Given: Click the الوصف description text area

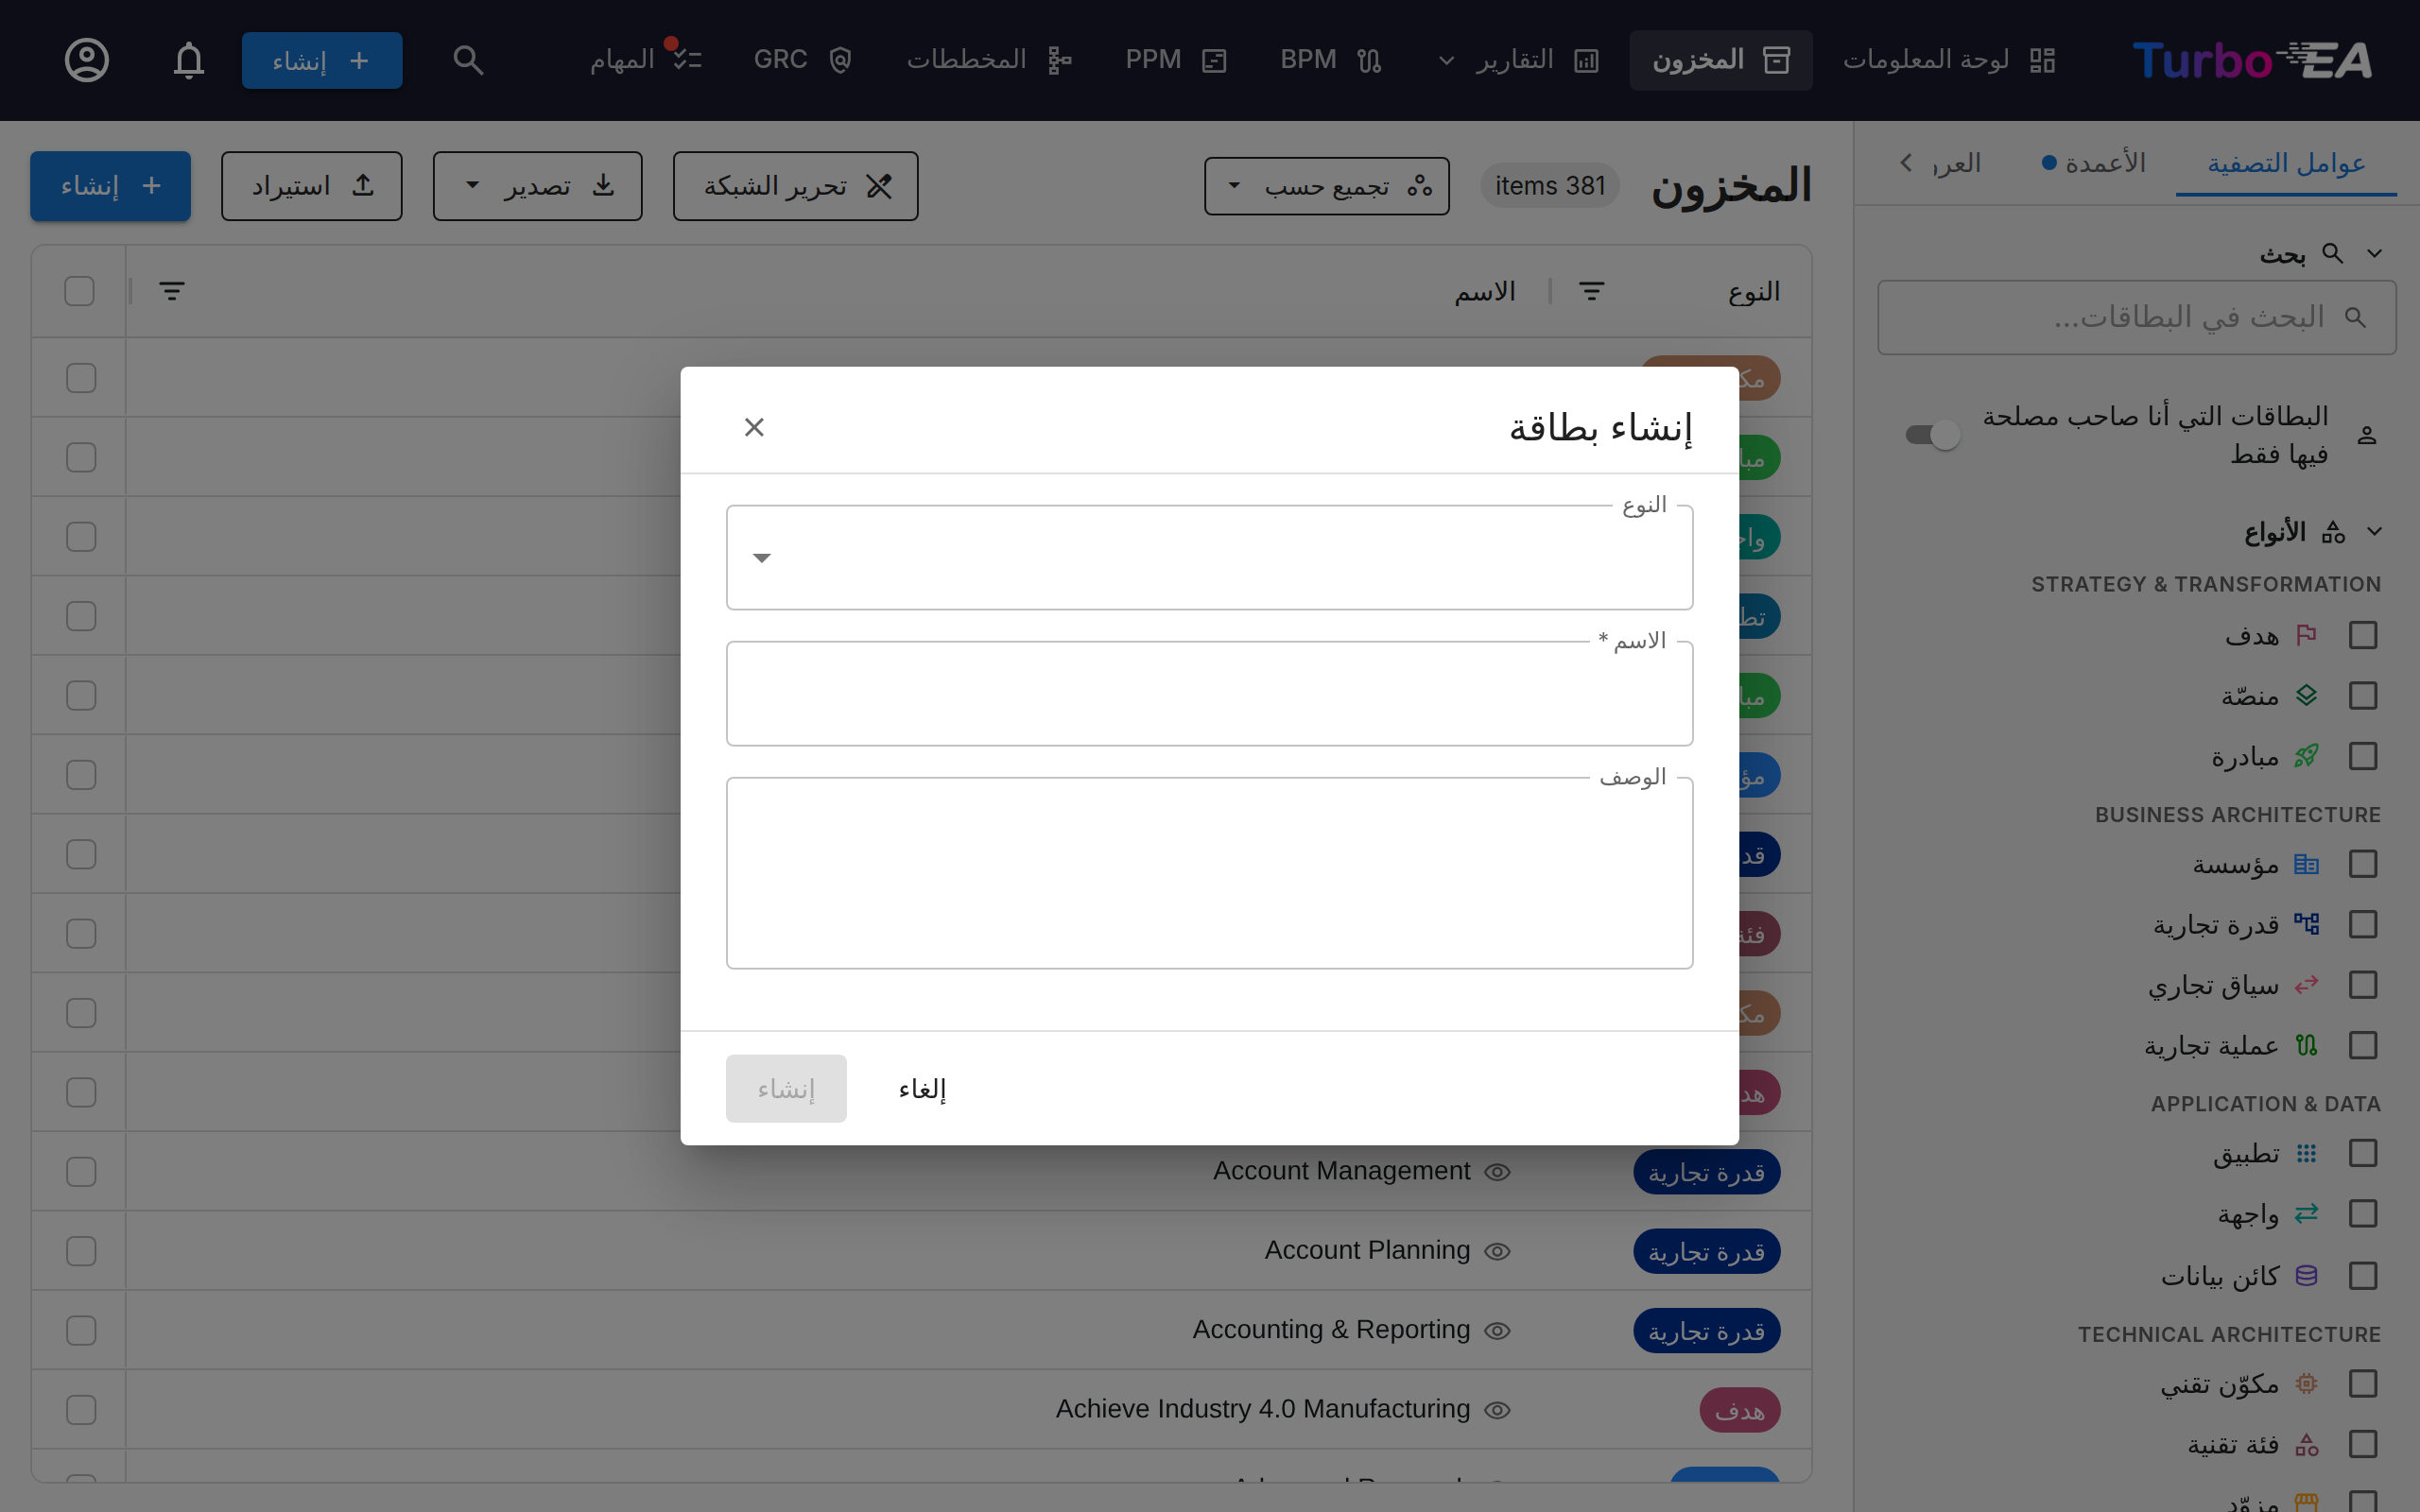Looking at the screenshot, I should coord(1209,874).
